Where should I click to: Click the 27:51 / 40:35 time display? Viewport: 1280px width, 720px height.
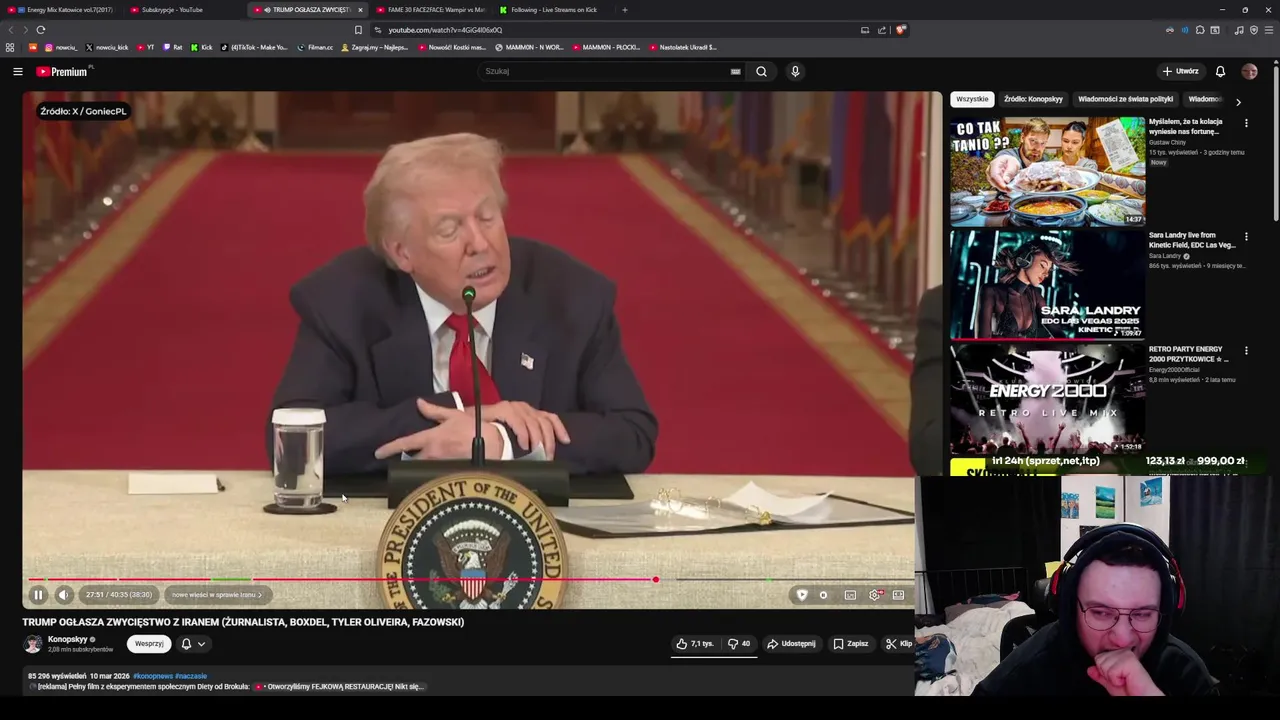click(119, 595)
